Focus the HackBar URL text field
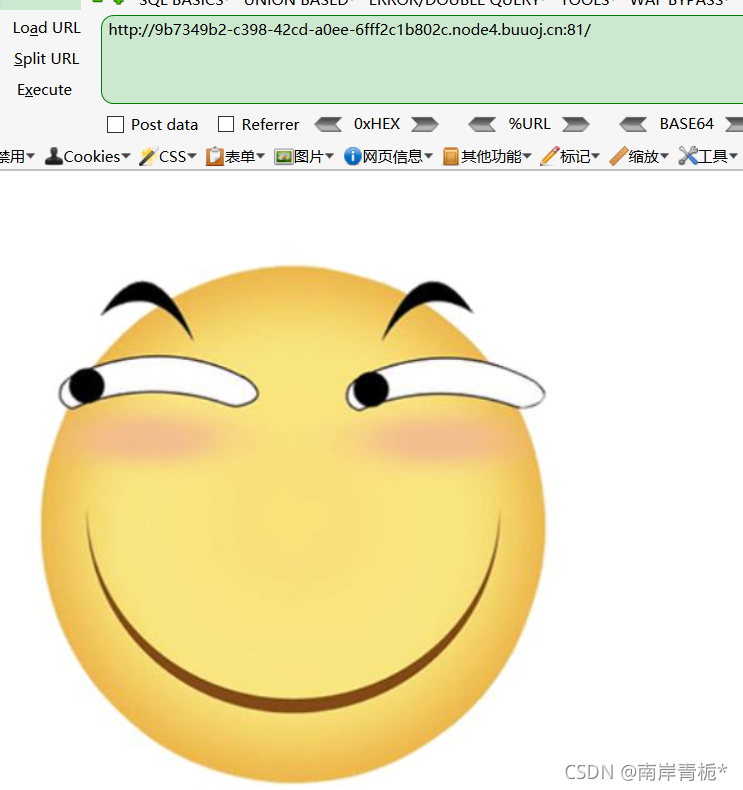The image size is (743, 790). coord(422,59)
